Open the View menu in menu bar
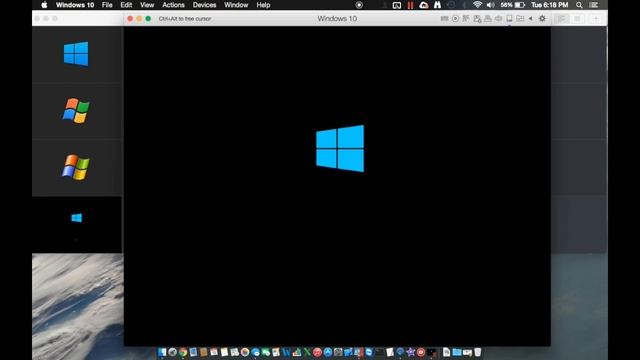The height and width of the screenshot is (360, 640). (147, 5)
